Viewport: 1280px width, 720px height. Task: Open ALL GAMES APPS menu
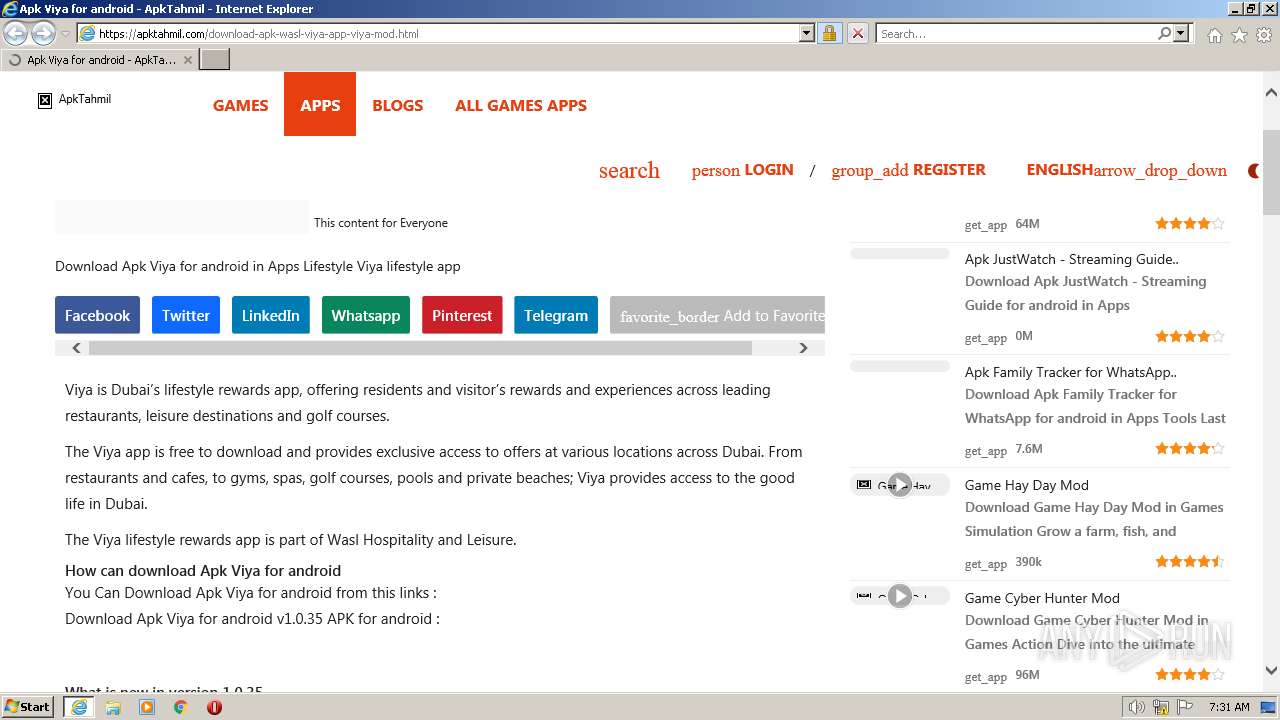[x=521, y=105]
